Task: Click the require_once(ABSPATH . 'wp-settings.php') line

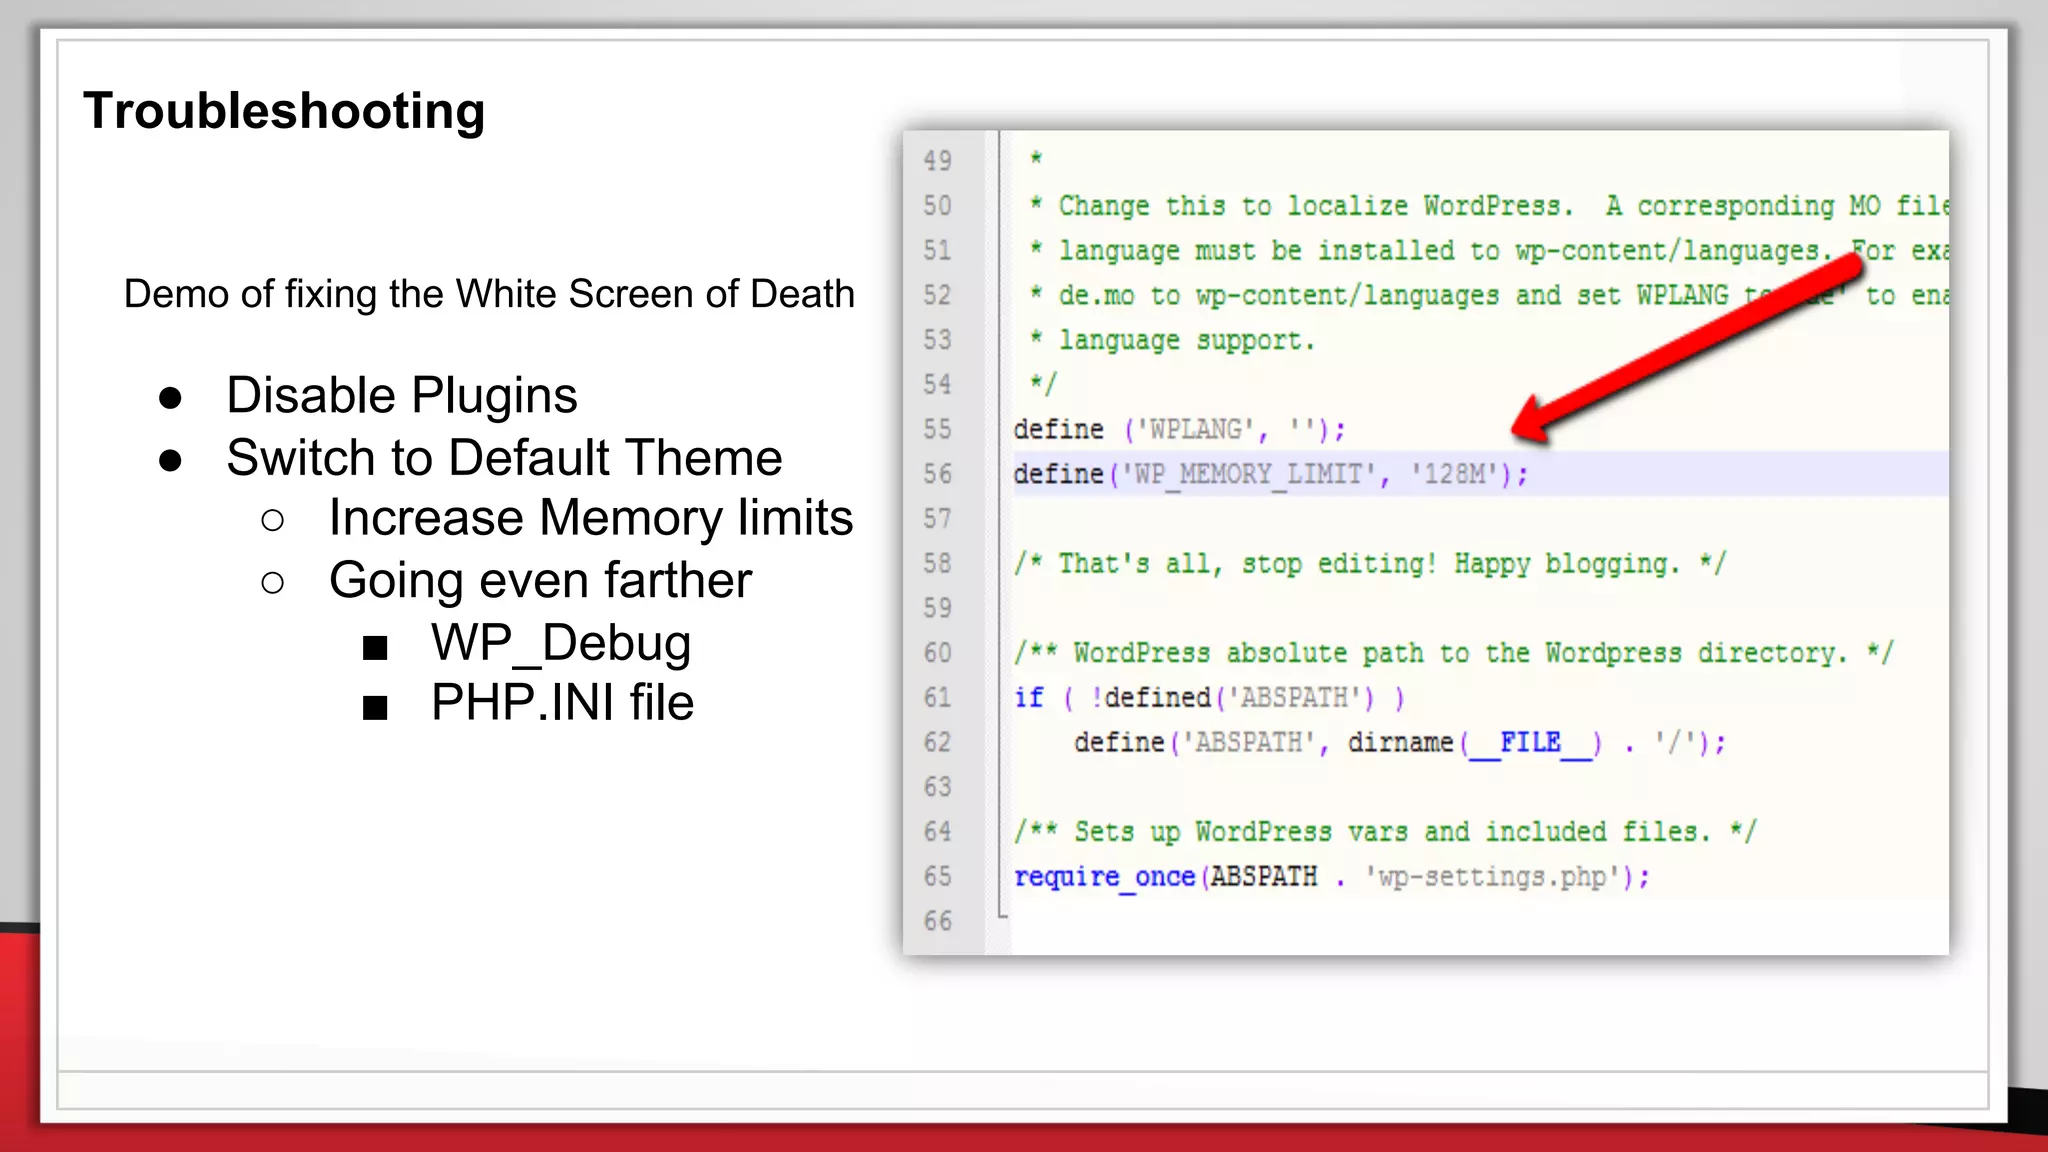Action: tap(1332, 876)
